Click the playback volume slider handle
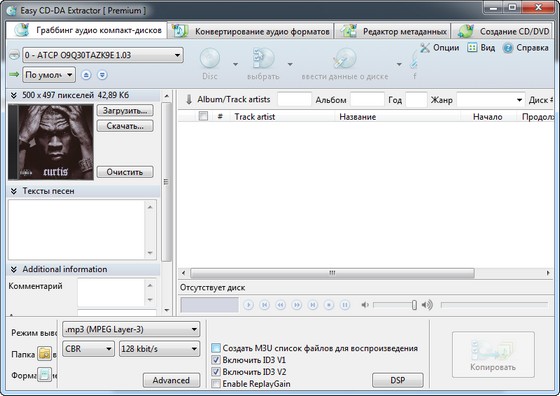The width and height of the screenshot is (560, 396). coord(414,305)
